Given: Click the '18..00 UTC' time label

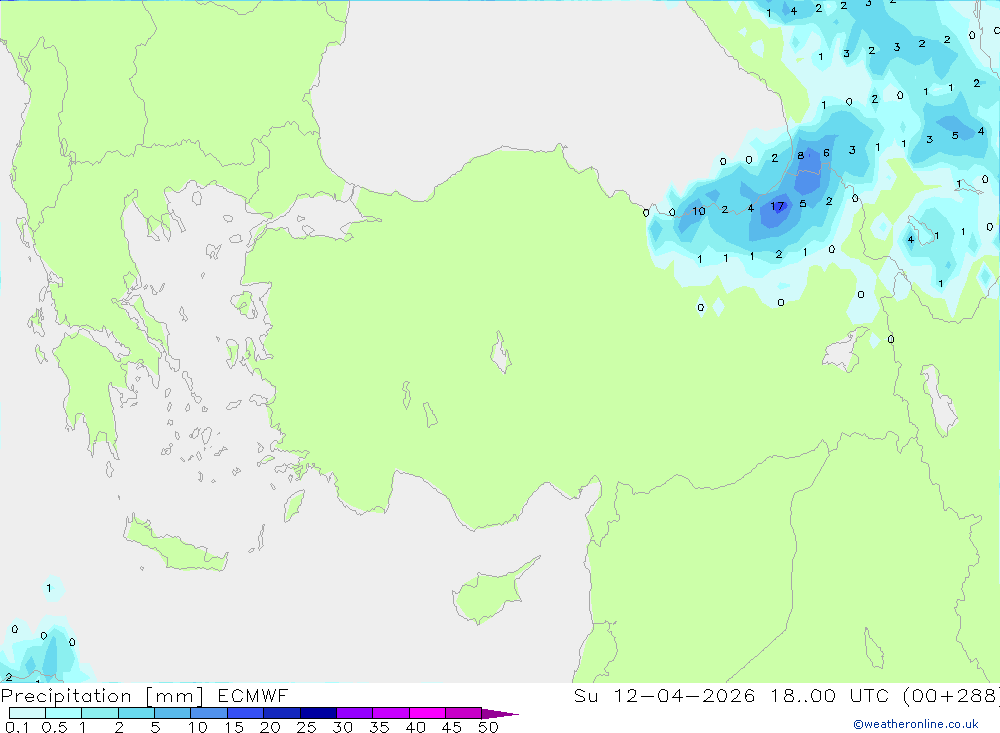Looking at the screenshot, I should (829, 696).
